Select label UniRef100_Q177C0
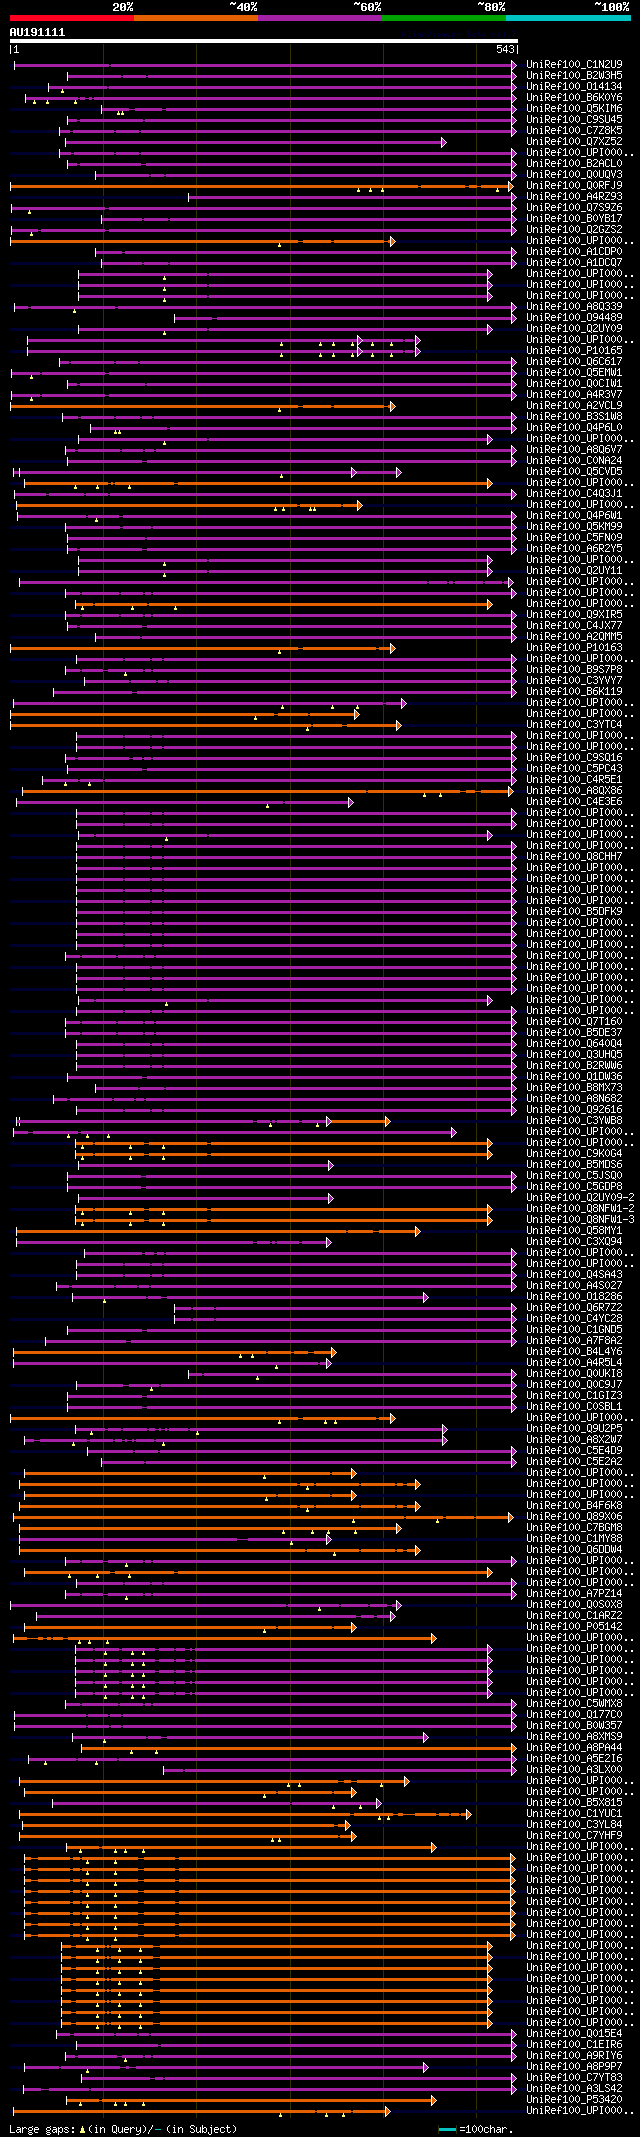This screenshot has height=2137, width=640. (574, 1714)
